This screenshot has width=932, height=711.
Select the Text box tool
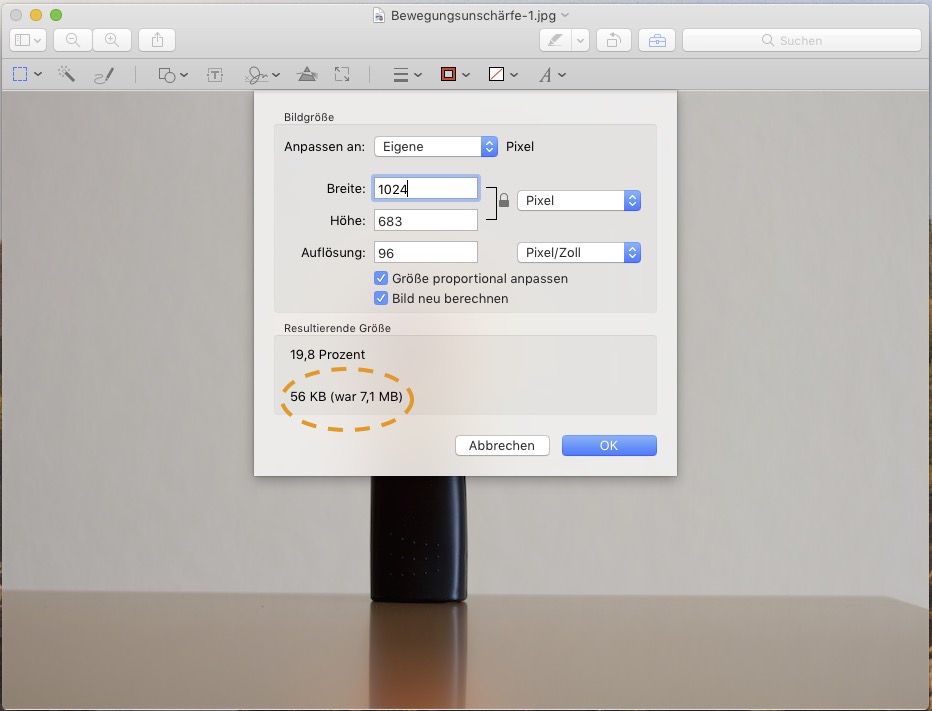[215, 75]
